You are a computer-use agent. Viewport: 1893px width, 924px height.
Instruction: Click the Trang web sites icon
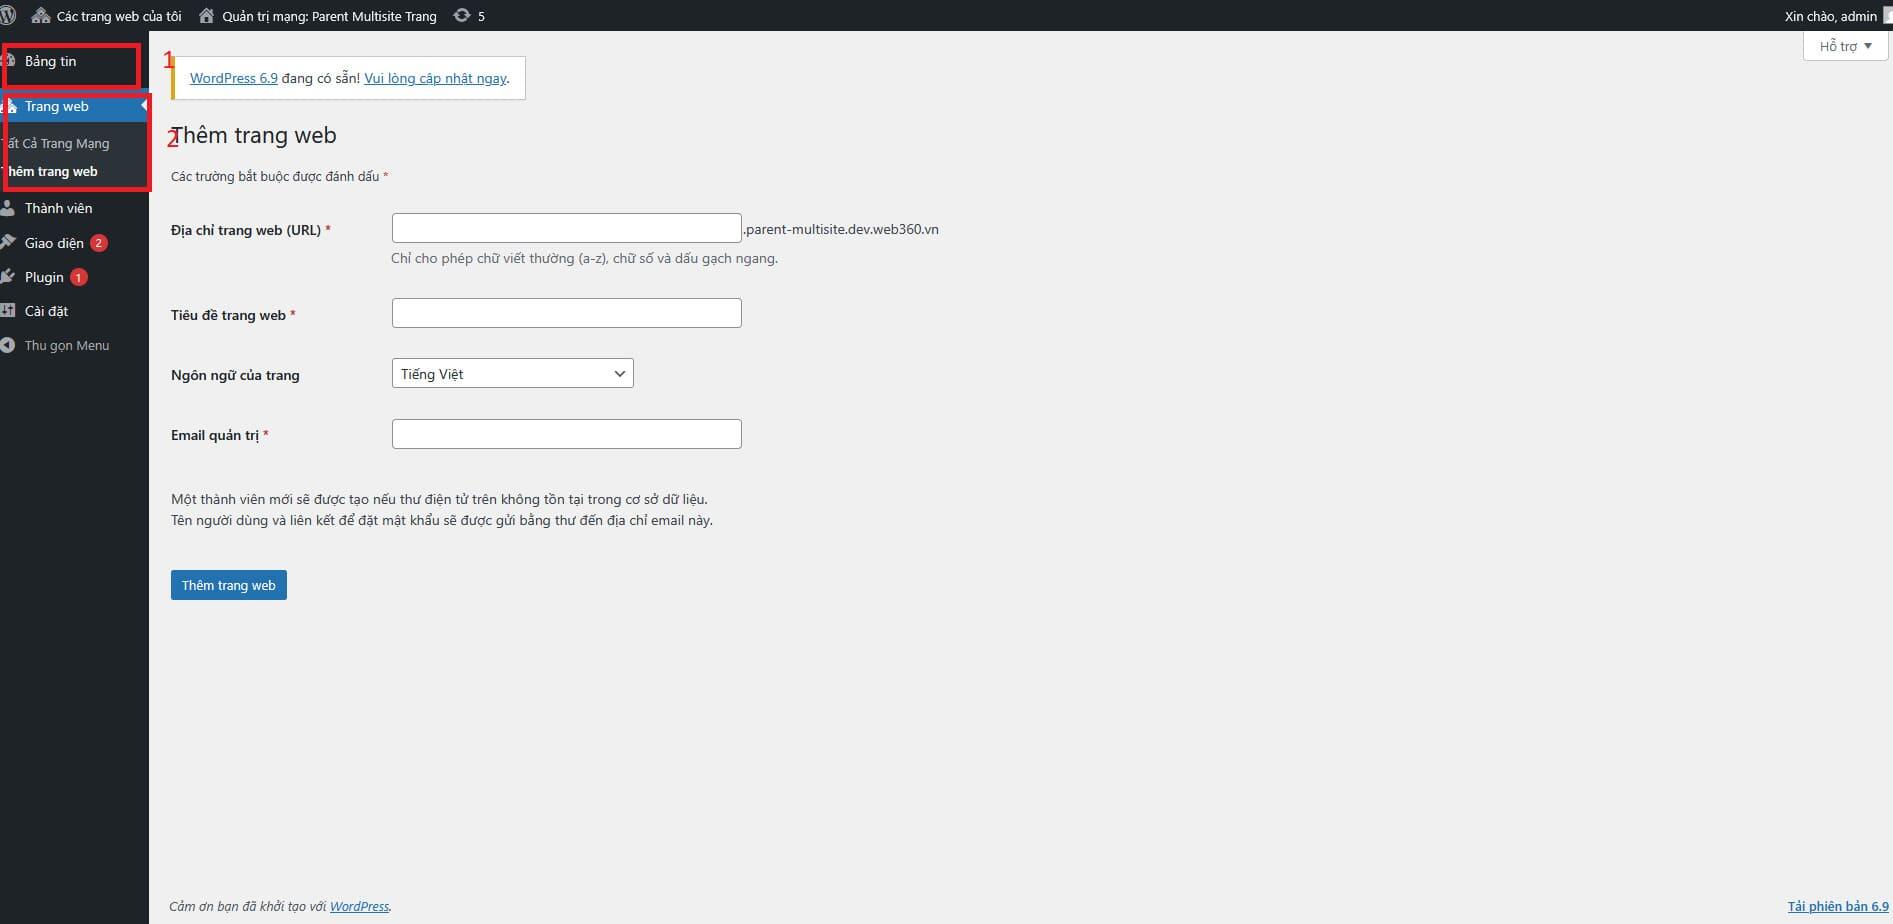coord(10,107)
